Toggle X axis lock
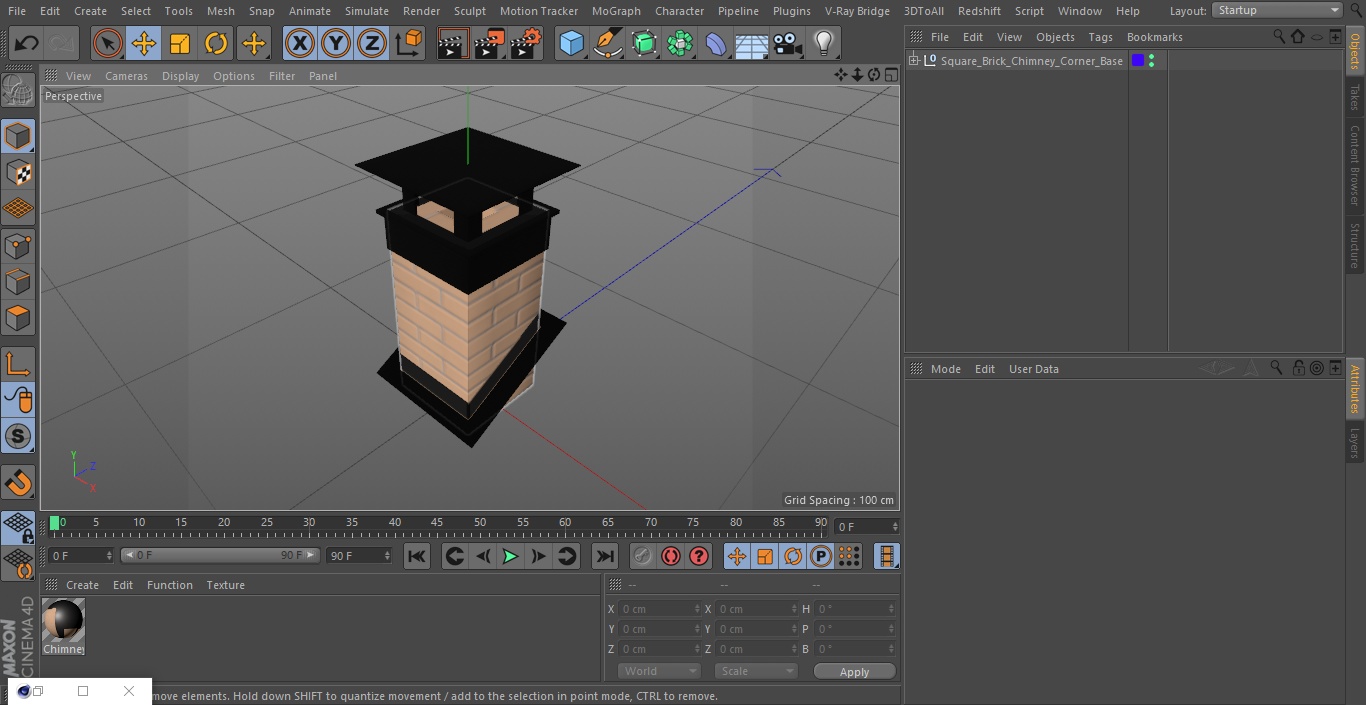This screenshot has height=705, width=1366. (300, 44)
